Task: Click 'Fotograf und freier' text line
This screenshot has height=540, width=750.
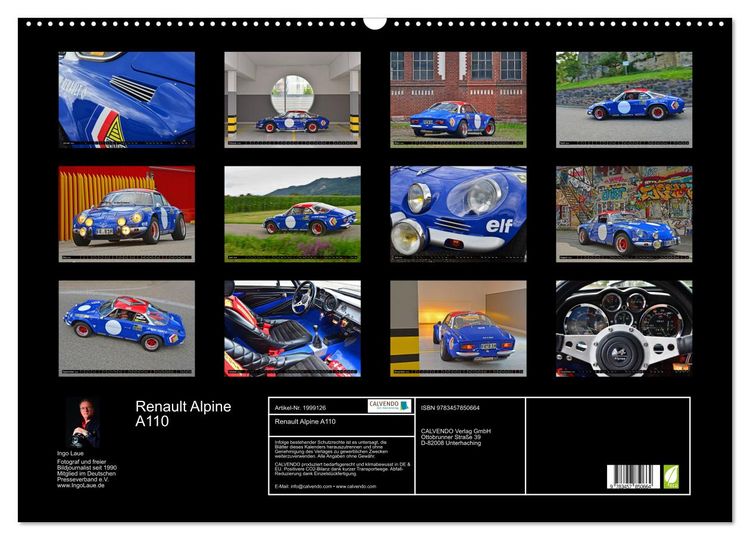Action: (x=81, y=462)
